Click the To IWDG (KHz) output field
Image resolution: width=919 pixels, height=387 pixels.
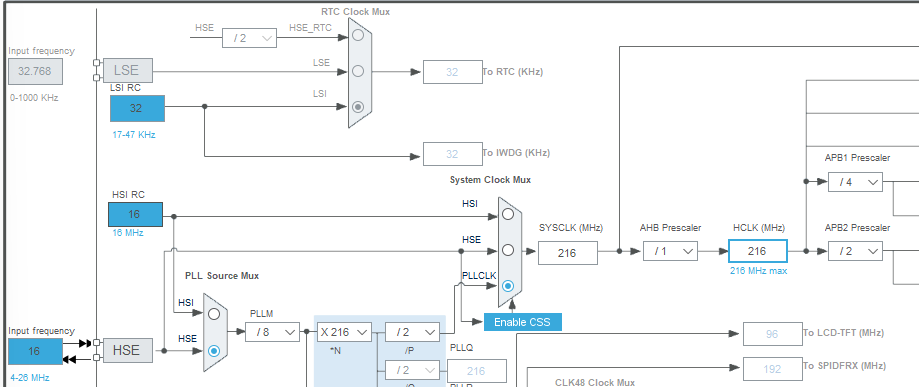click(x=452, y=154)
